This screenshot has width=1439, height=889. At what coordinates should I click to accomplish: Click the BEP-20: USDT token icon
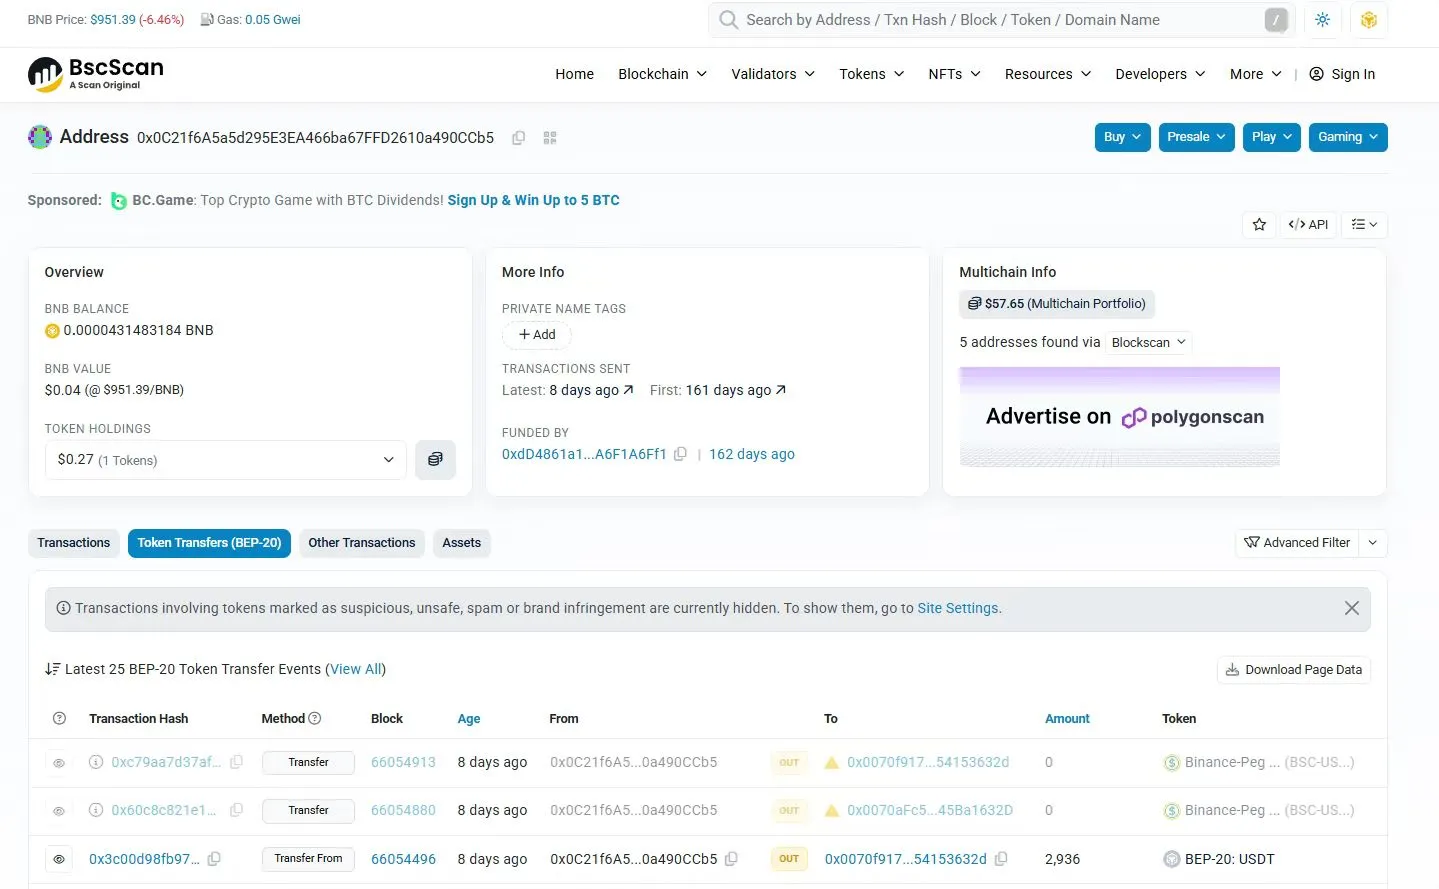1172,859
